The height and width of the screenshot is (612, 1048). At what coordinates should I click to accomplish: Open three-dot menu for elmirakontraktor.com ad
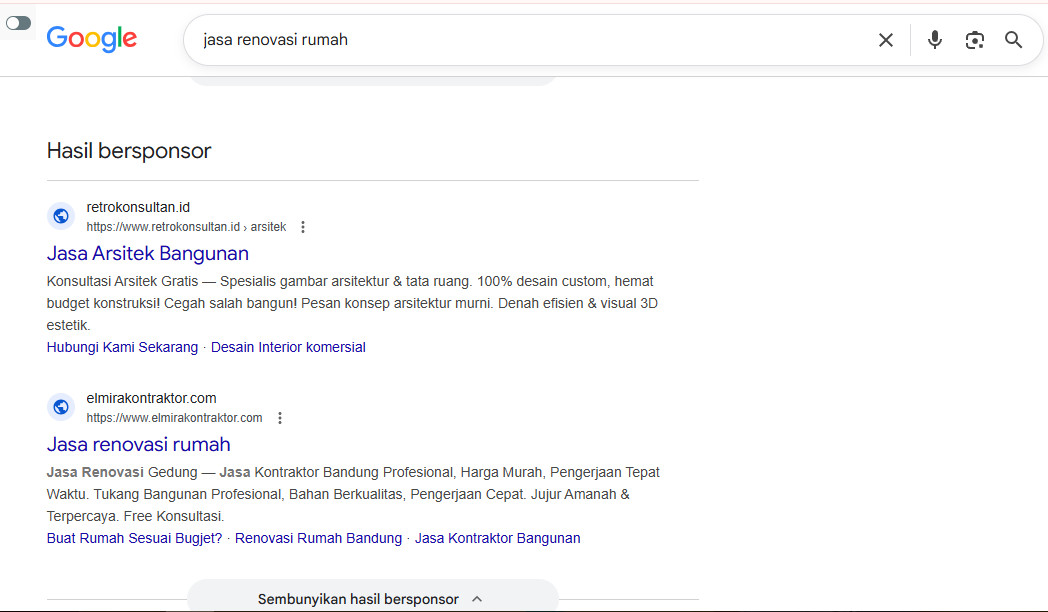pyautogui.click(x=280, y=418)
